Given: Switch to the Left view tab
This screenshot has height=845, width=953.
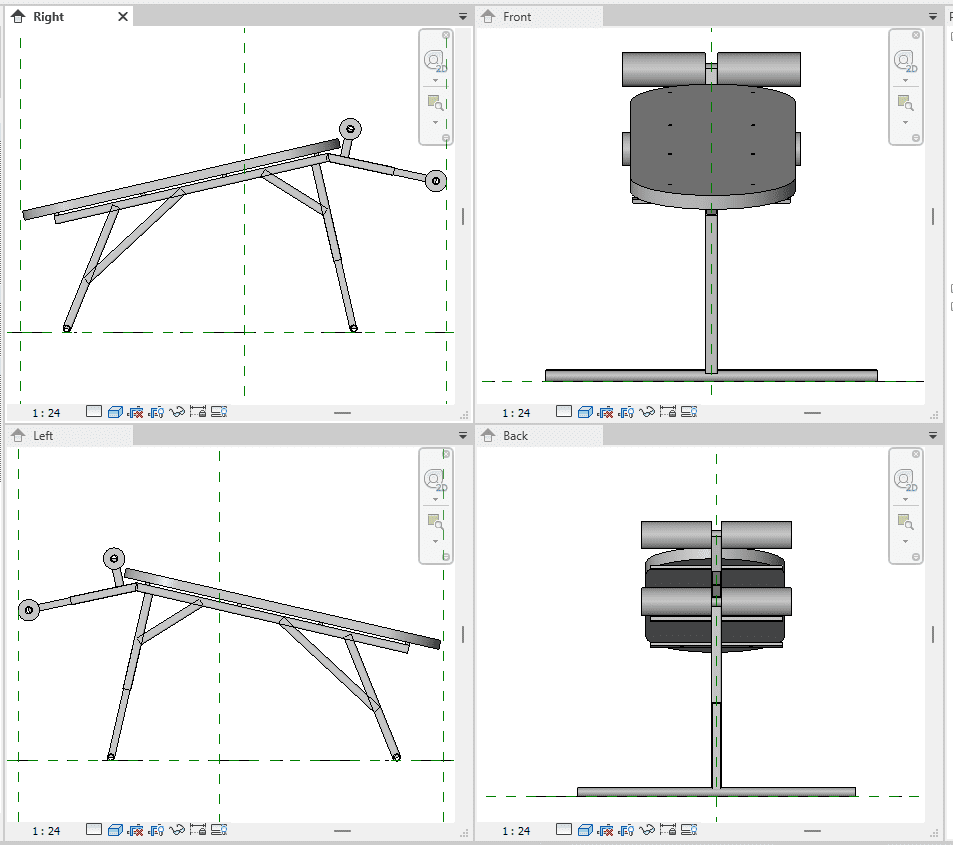Looking at the screenshot, I should [43, 436].
